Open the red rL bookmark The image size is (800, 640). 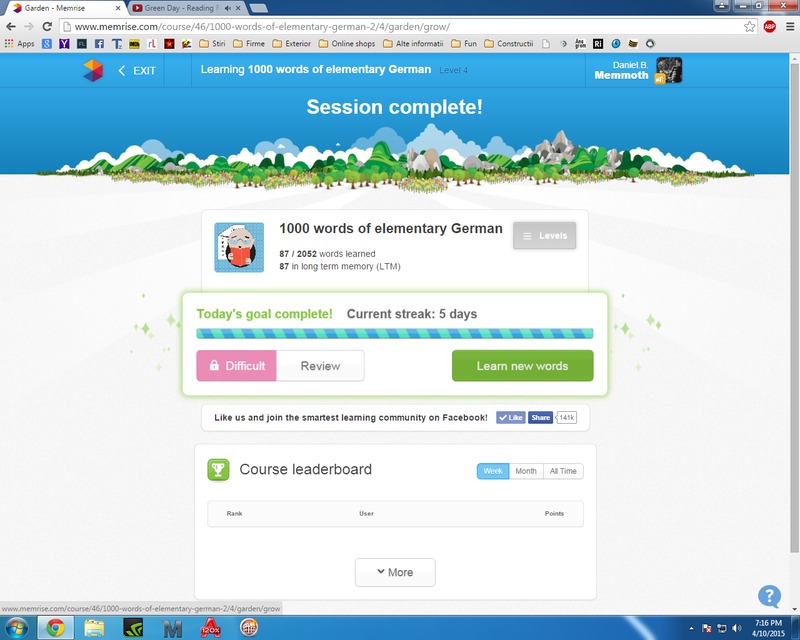tap(152, 43)
